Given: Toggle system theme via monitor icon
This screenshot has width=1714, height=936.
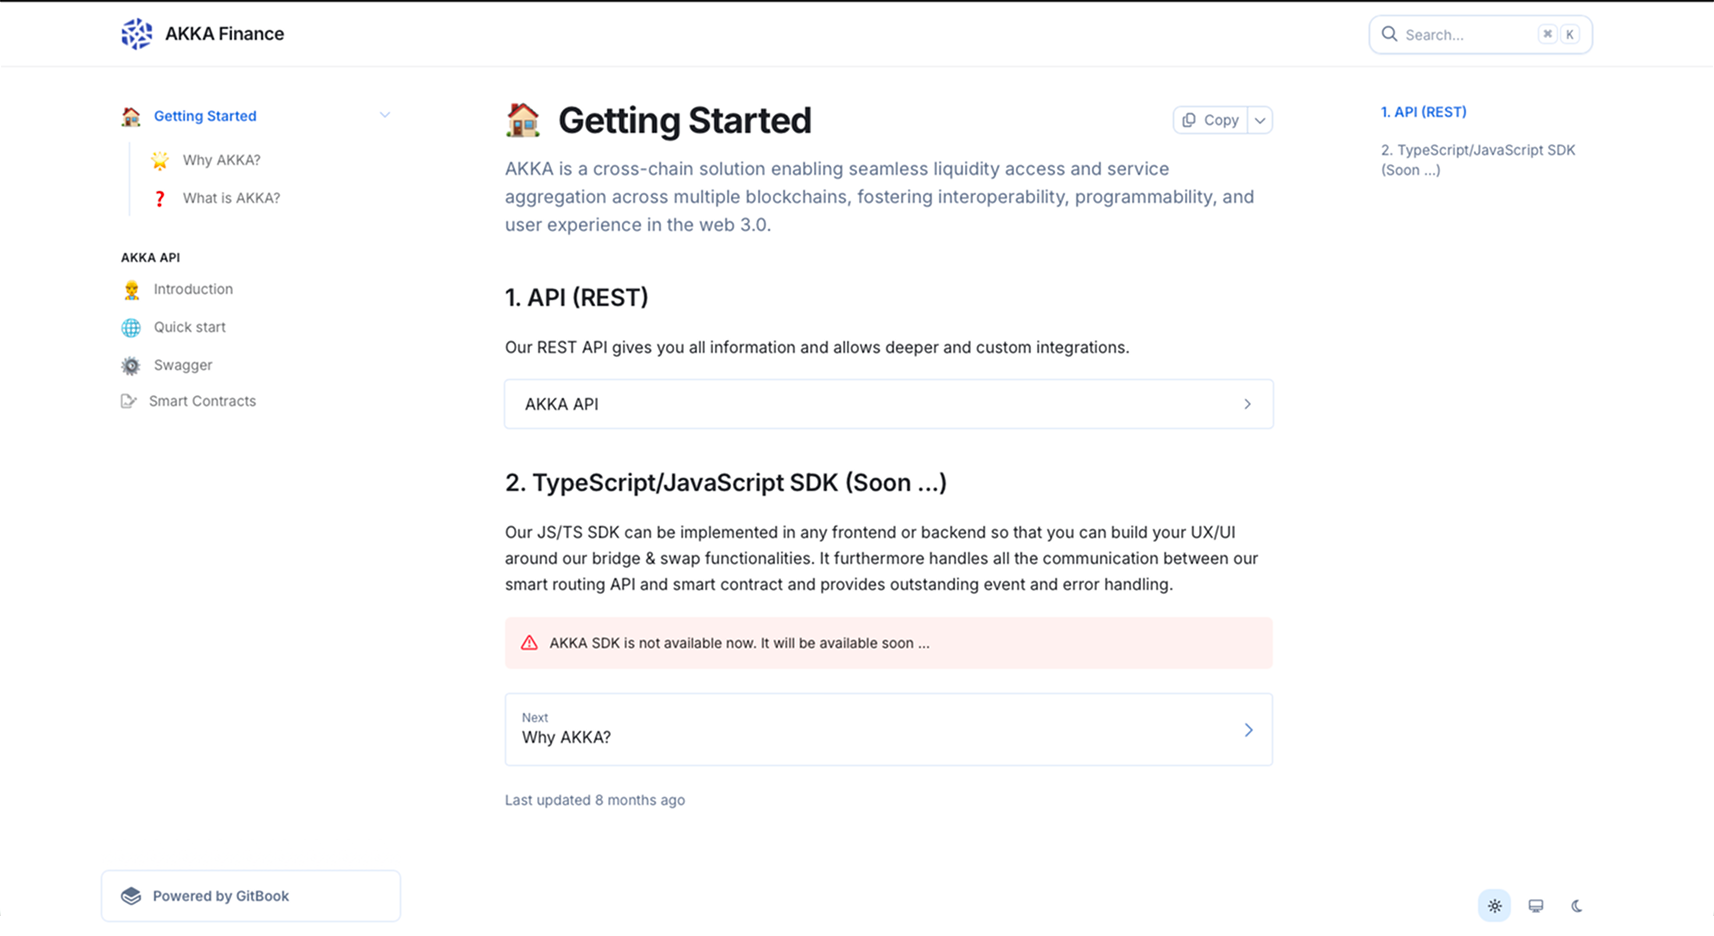Looking at the screenshot, I should pos(1536,905).
